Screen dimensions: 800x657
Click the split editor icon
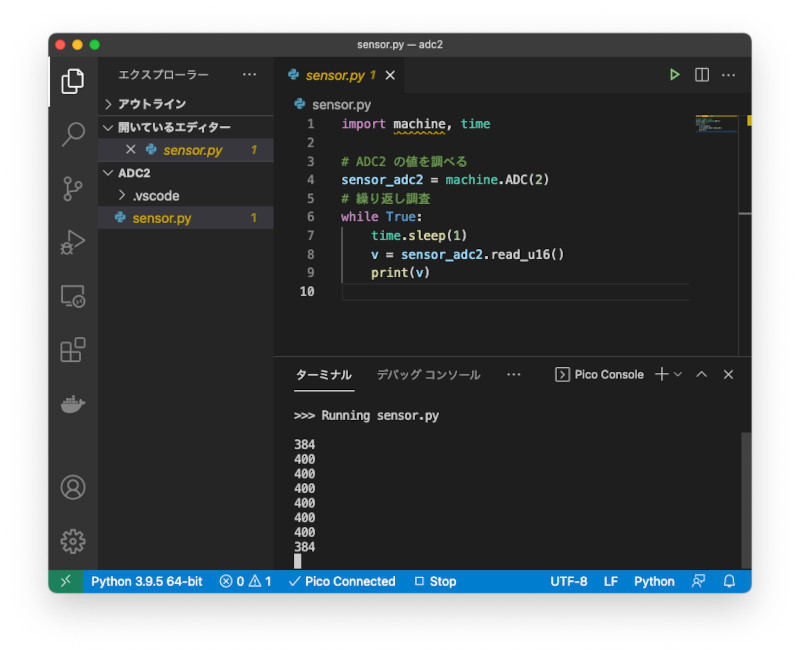pos(702,75)
